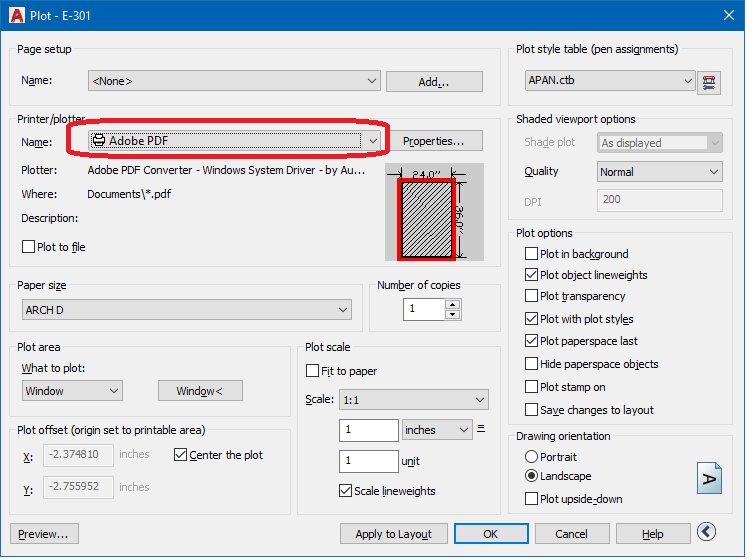The width and height of the screenshot is (752, 560).
Task: Open the inches unit dropdown
Action: click(436, 430)
